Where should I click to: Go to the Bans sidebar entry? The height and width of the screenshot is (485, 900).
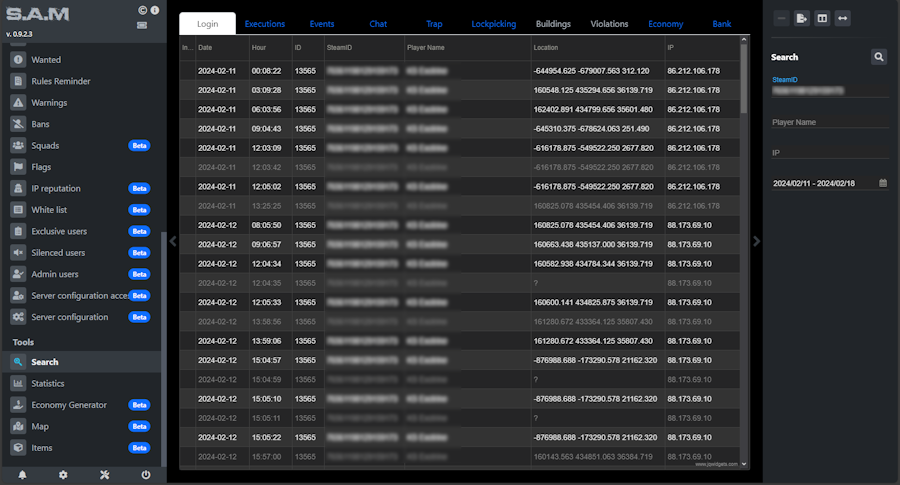40,124
